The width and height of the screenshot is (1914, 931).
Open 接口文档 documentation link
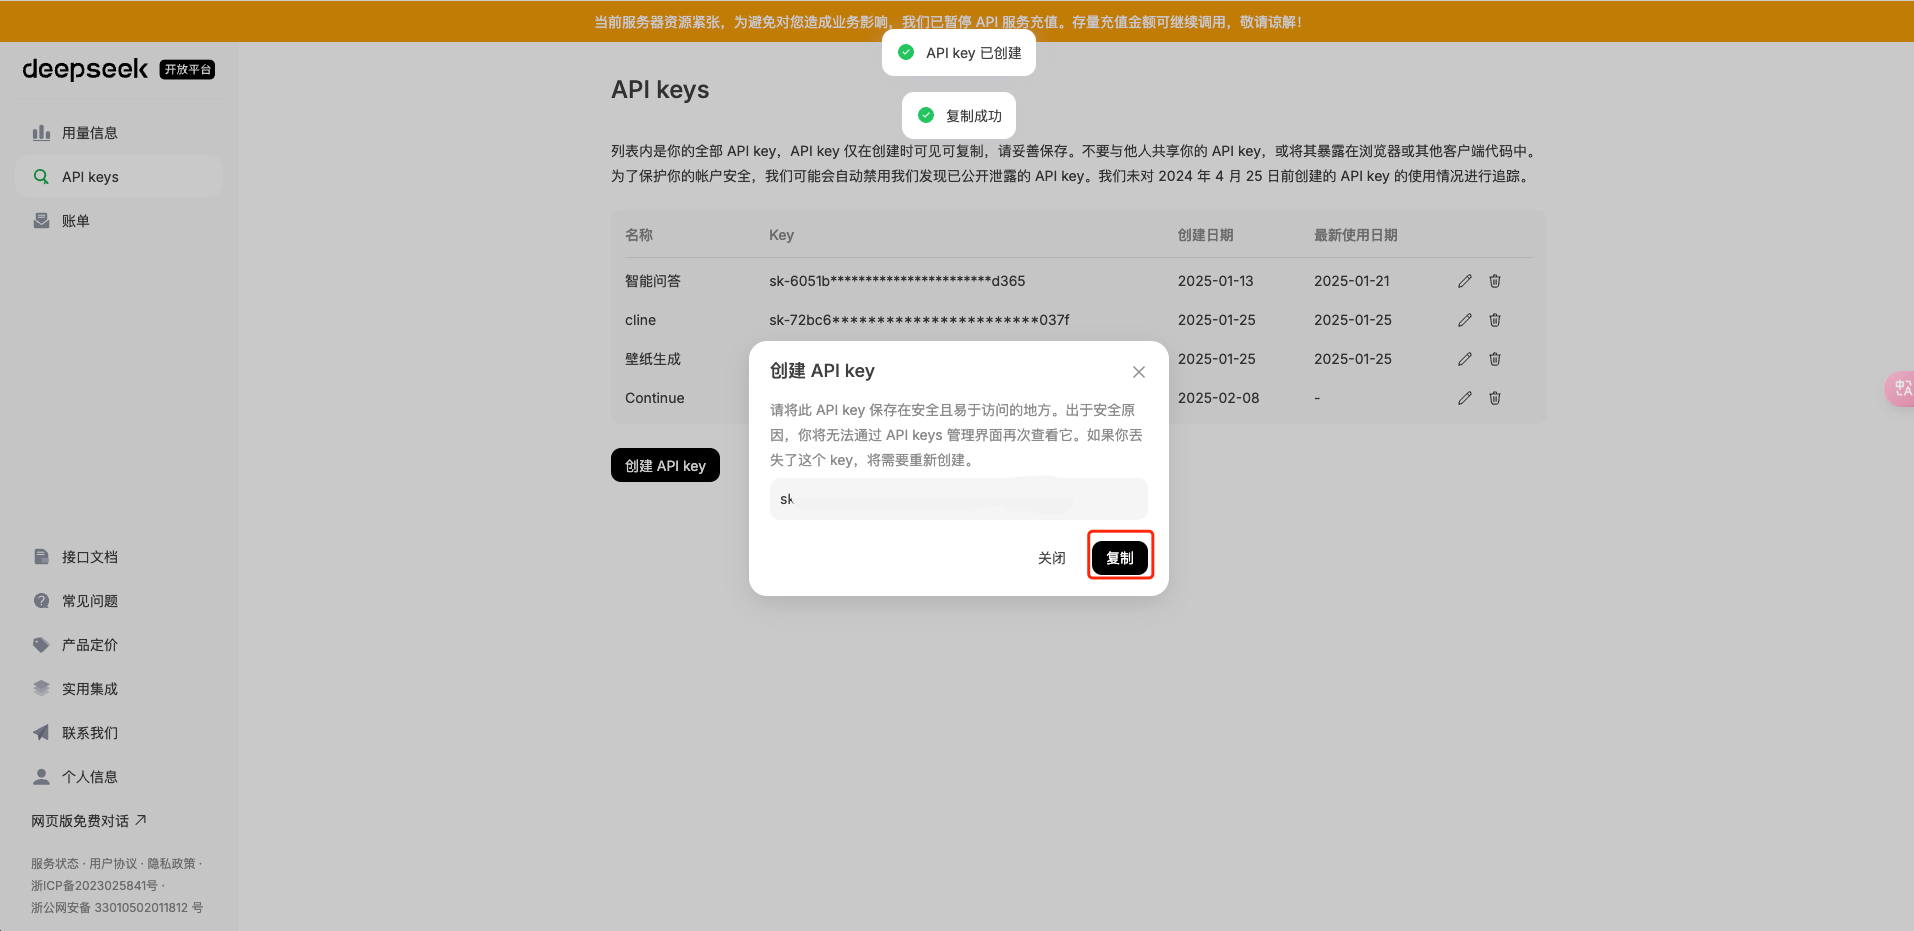[x=89, y=557]
